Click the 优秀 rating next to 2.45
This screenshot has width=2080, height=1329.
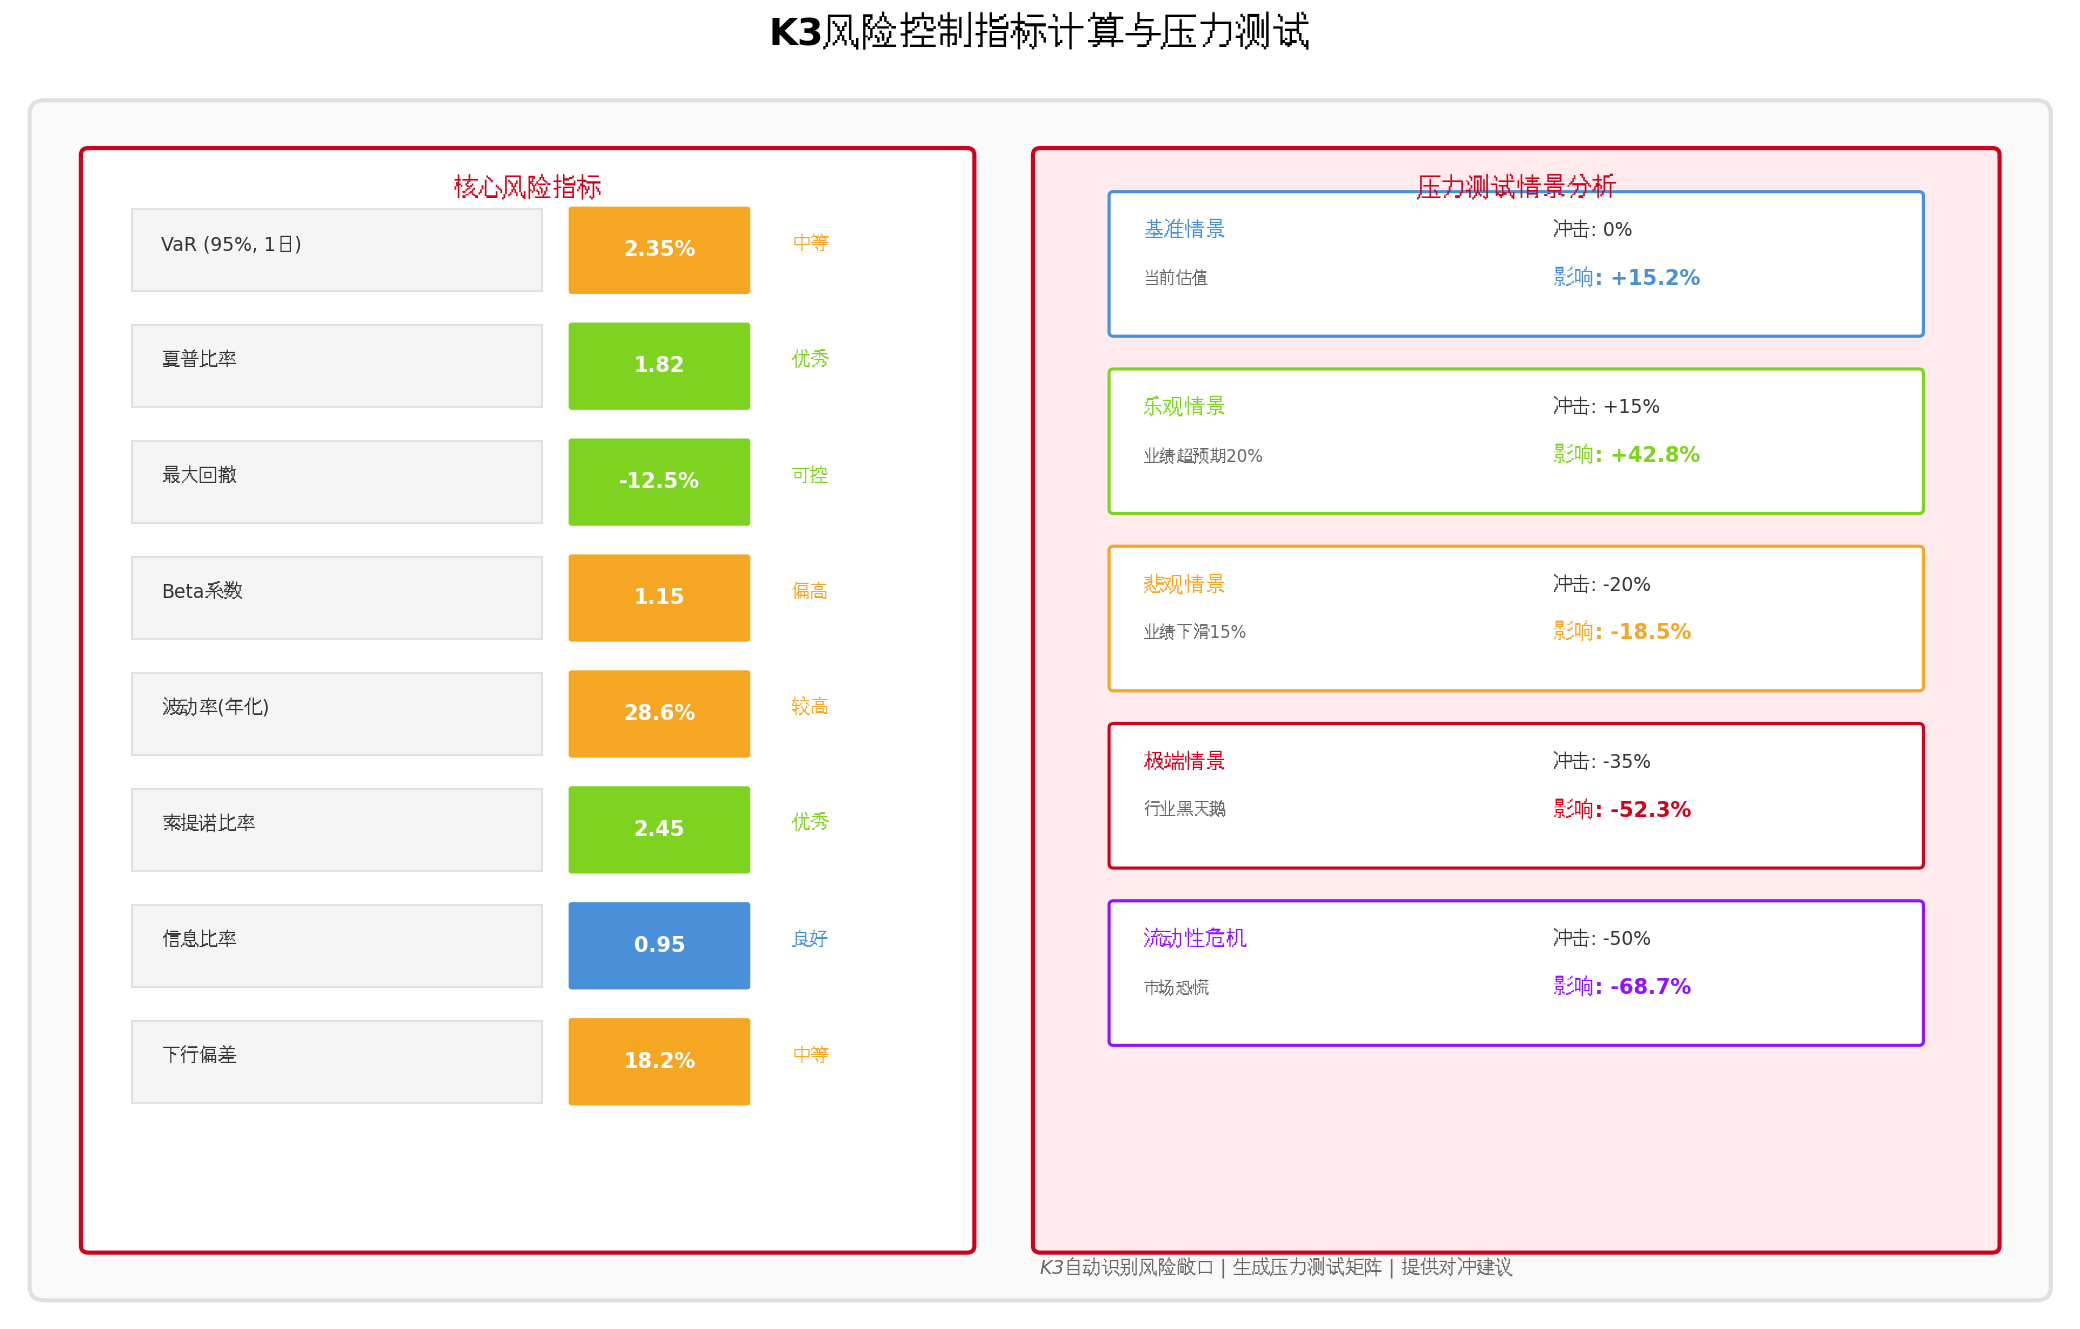[810, 822]
